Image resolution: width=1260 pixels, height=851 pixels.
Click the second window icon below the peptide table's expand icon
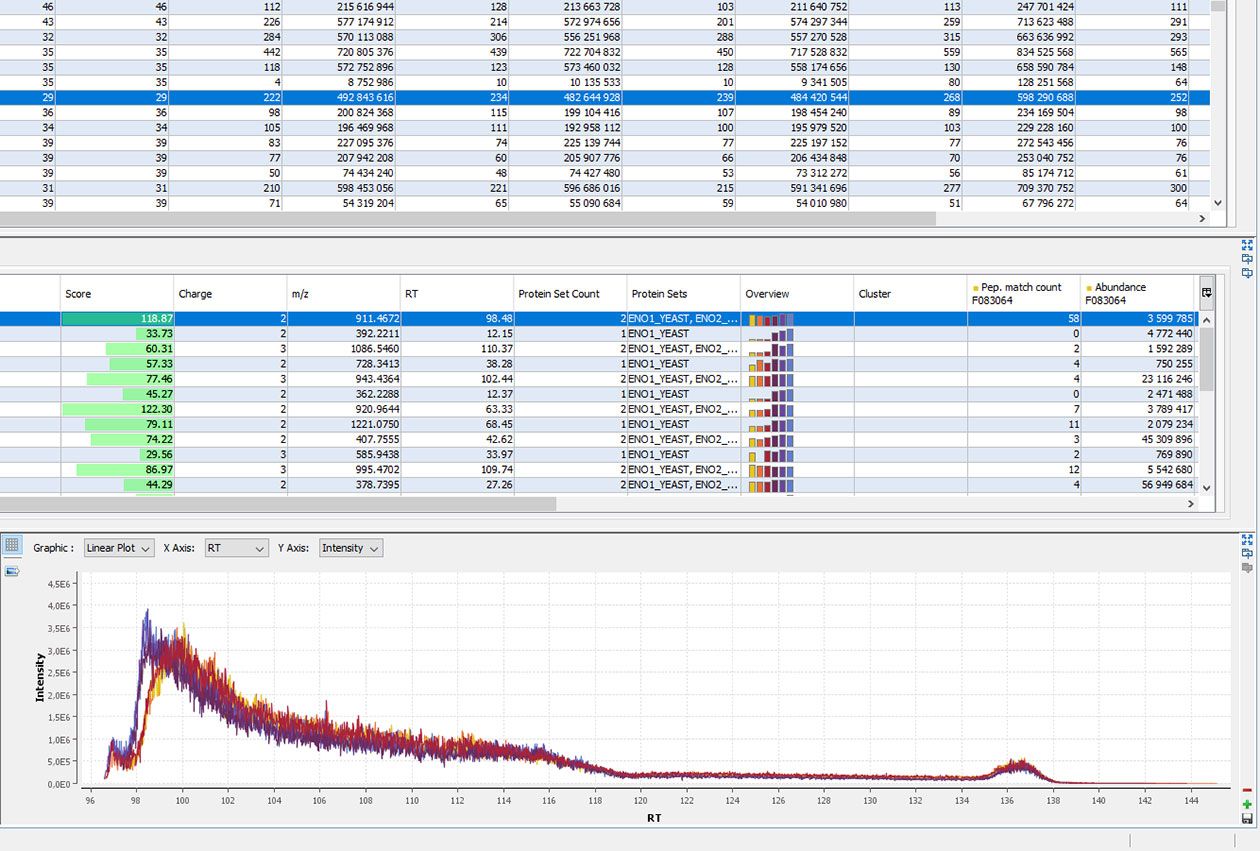tap(1247, 259)
